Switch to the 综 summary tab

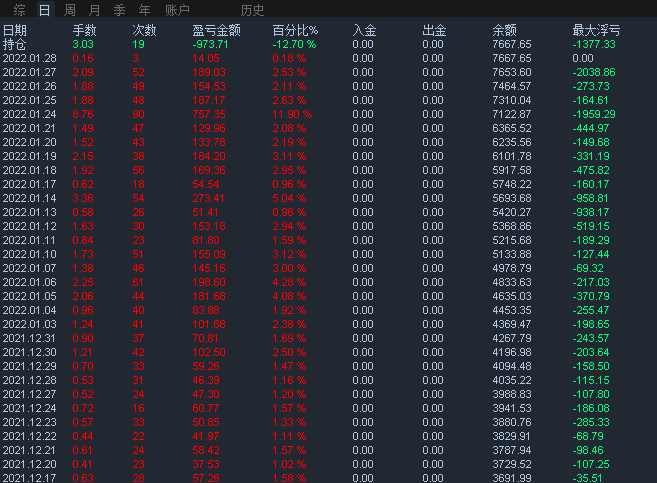click(x=19, y=10)
